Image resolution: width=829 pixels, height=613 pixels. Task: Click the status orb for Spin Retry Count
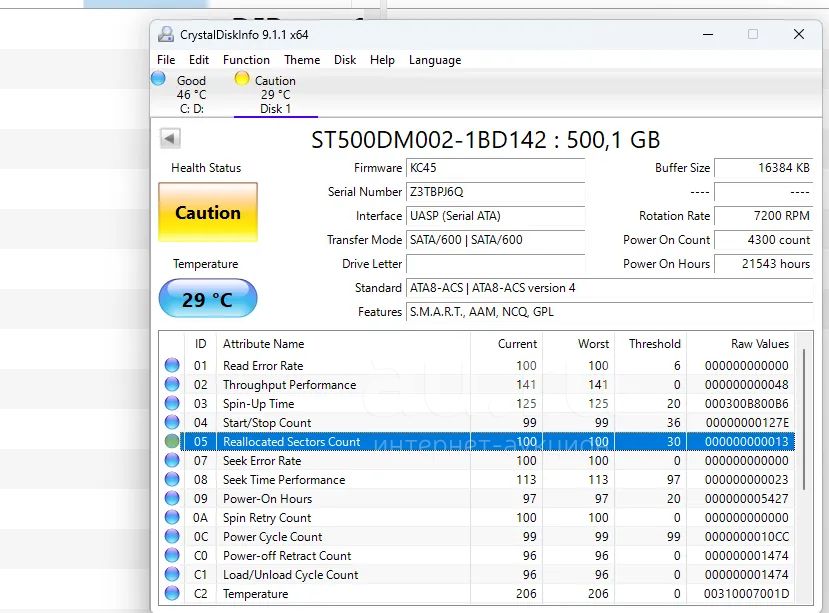[x=172, y=517]
